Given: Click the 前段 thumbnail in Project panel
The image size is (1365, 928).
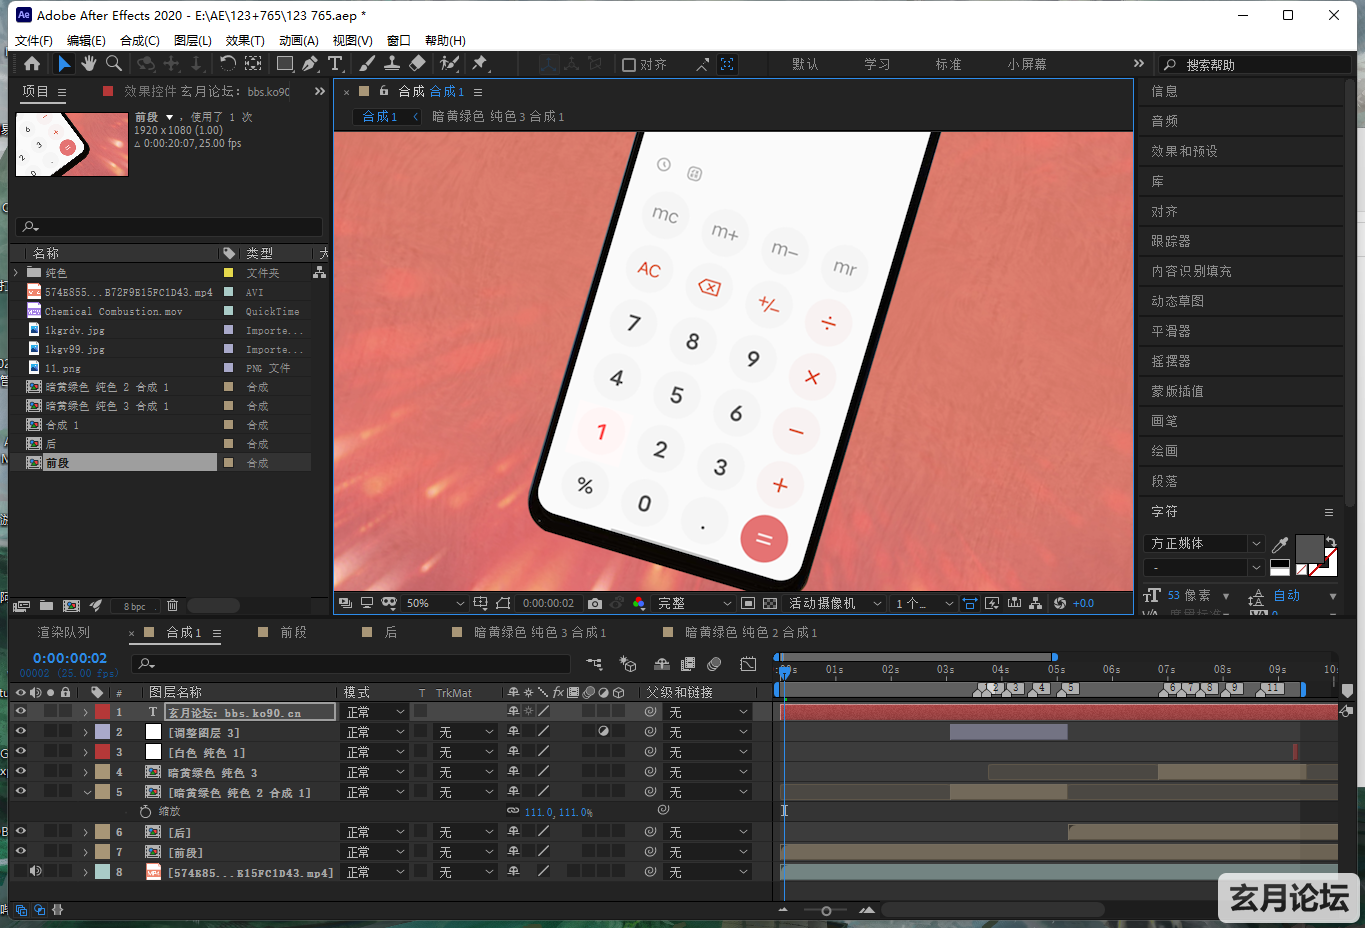Looking at the screenshot, I should tap(72, 144).
